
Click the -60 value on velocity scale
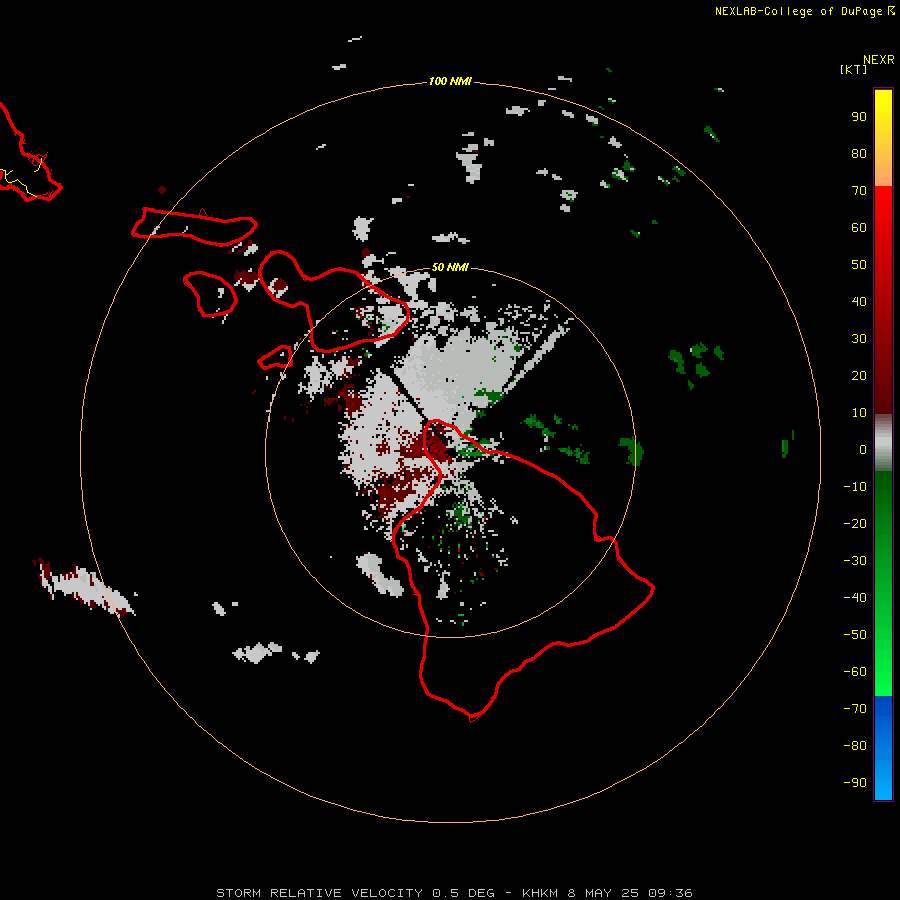(x=855, y=672)
